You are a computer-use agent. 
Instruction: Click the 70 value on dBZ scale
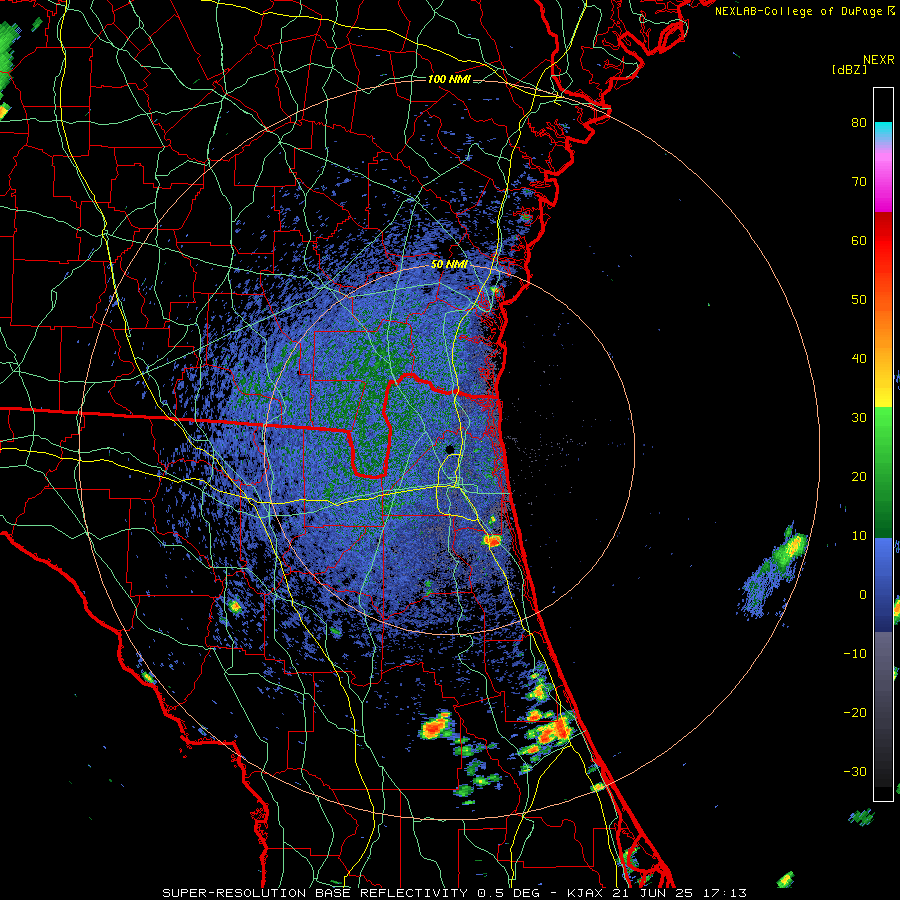[859, 181]
